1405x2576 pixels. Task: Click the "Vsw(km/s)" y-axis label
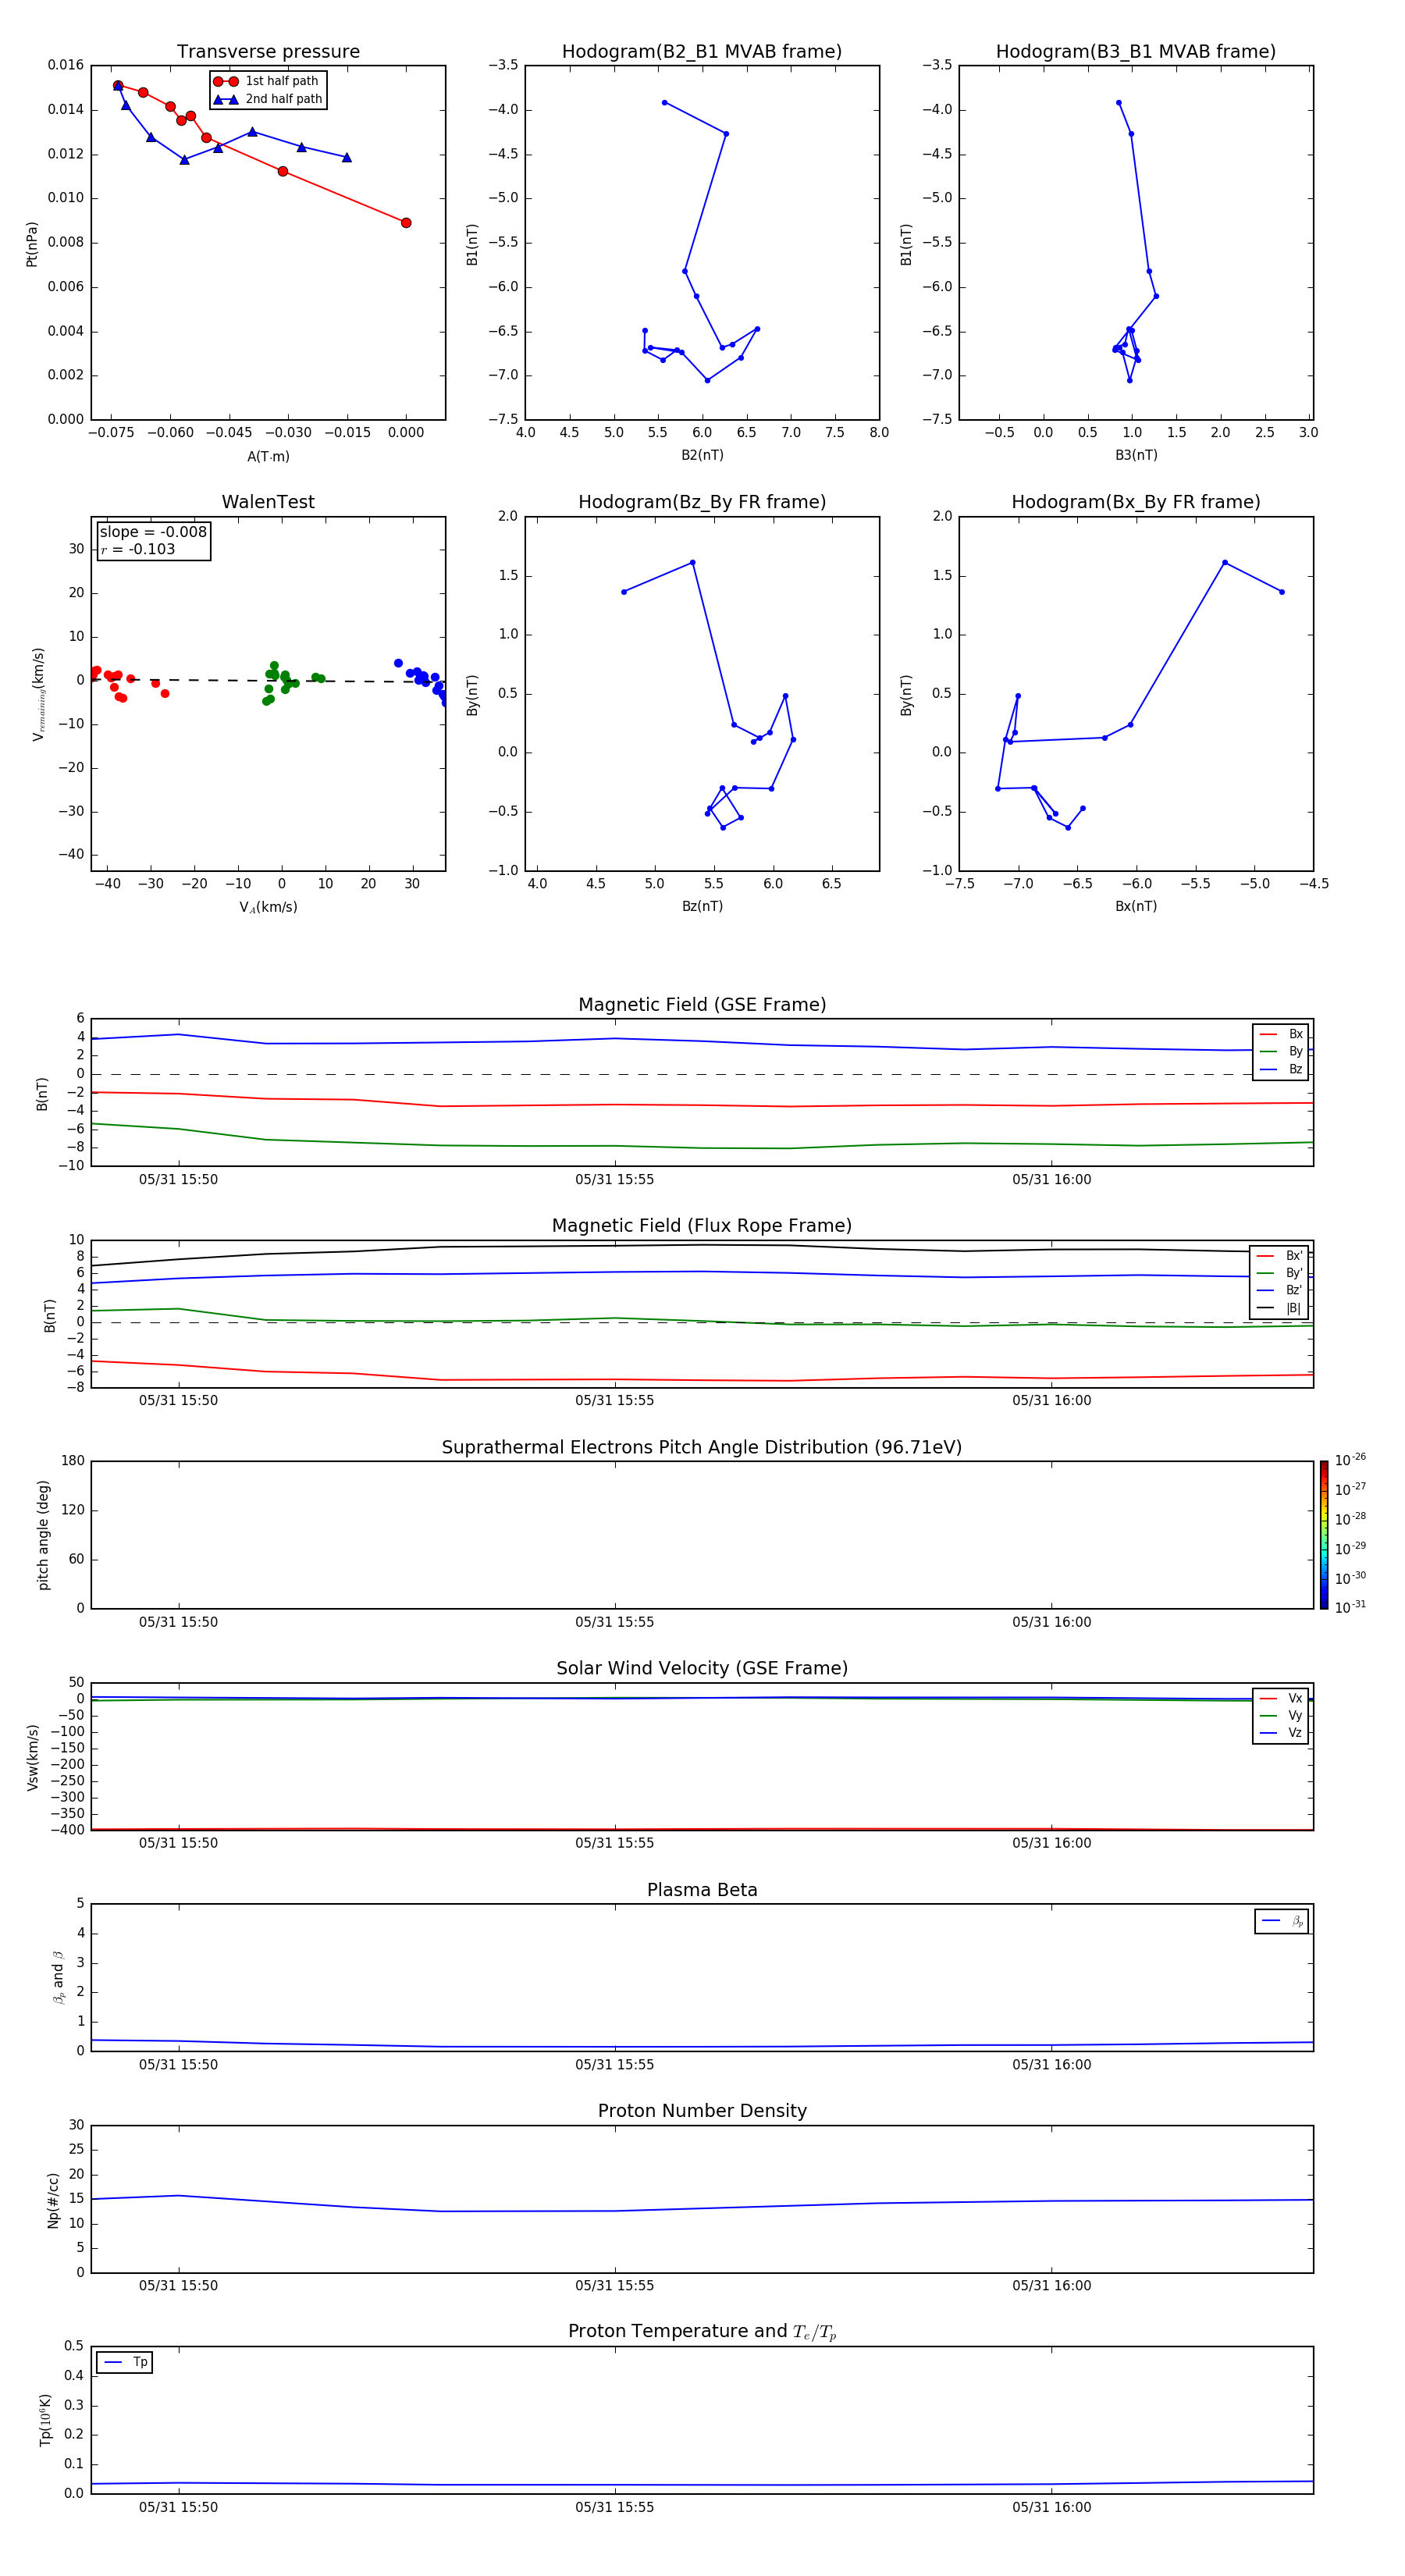click(x=33, y=1757)
